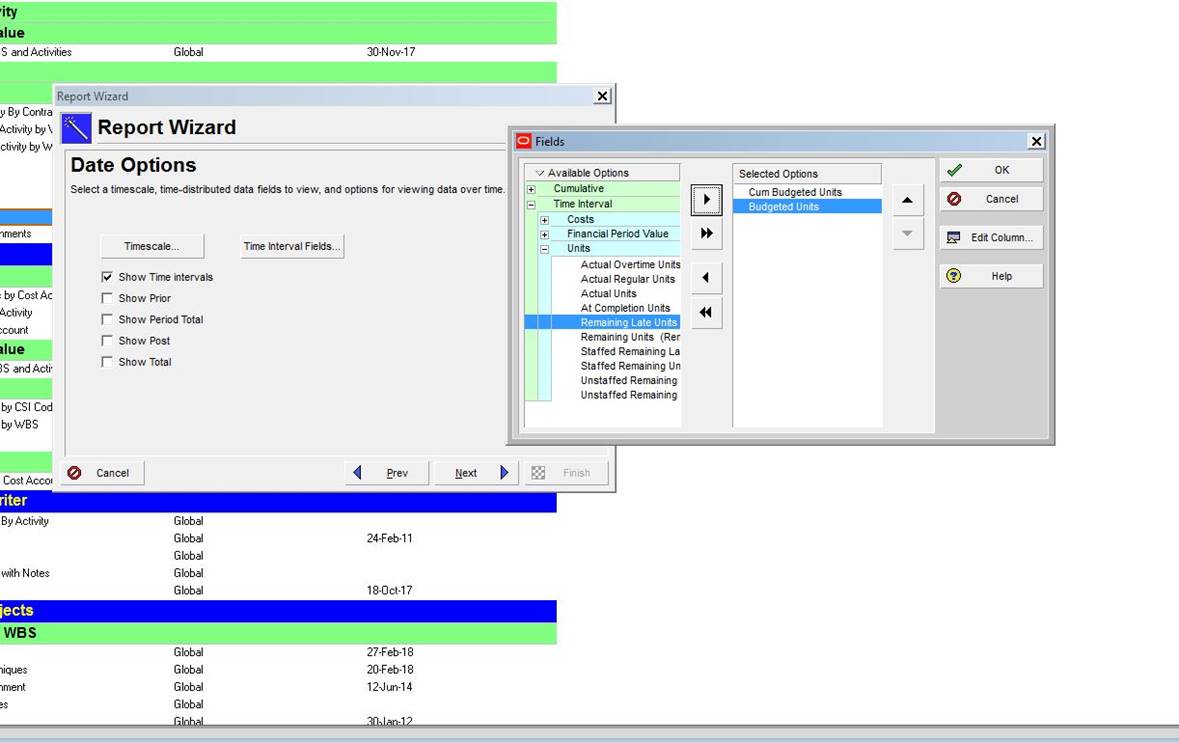Open Help in the Fields dialog
Image resolution: width=1179 pixels, height=743 pixels.
991,276
